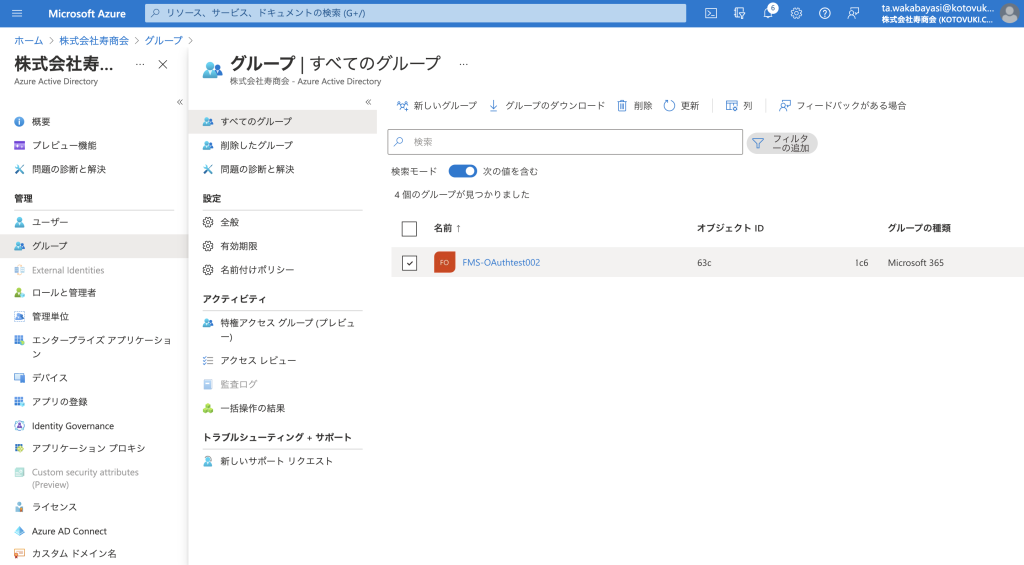Click the group 検索 input field
The height and width of the screenshot is (565, 1024).
(x=565, y=142)
